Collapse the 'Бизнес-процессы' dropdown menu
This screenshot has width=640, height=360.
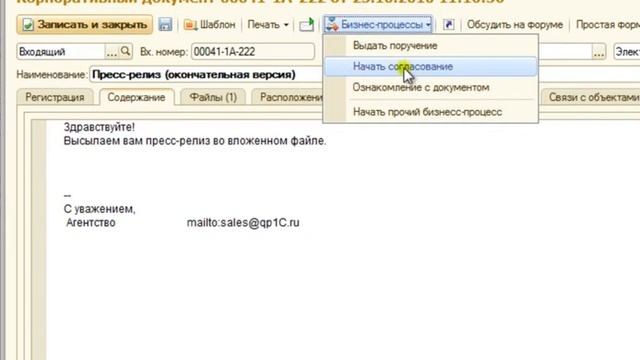tap(378, 25)
